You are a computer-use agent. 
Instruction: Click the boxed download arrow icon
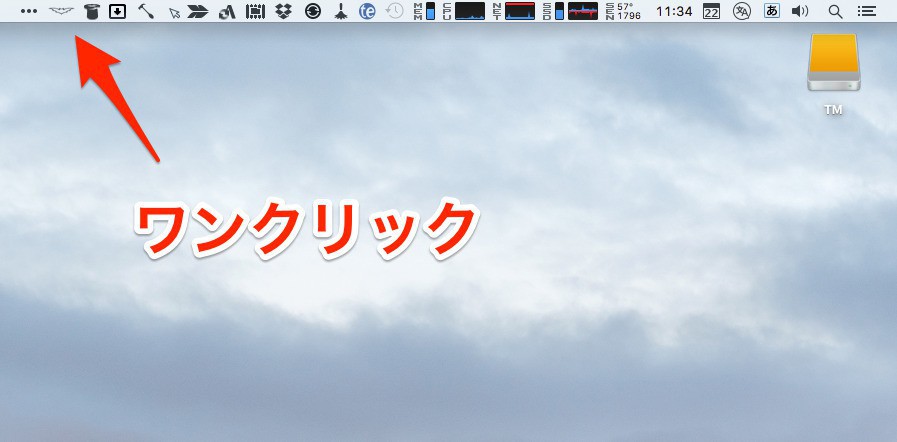click(x=117, y=12)
